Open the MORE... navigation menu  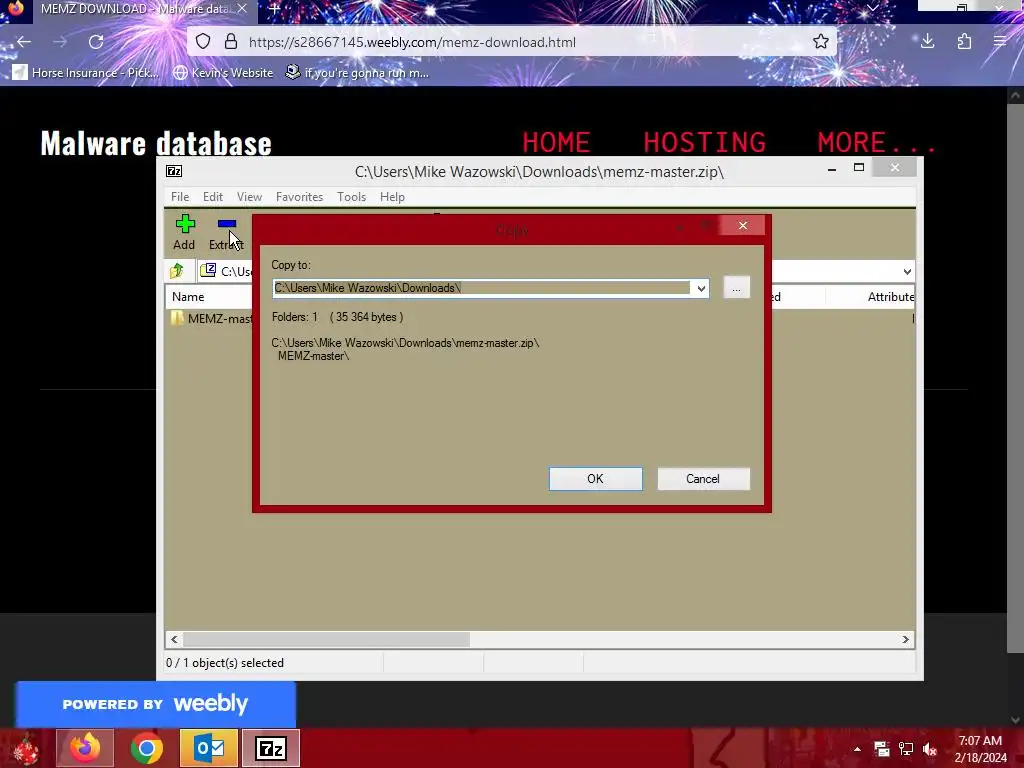click(x=877, y=142)
